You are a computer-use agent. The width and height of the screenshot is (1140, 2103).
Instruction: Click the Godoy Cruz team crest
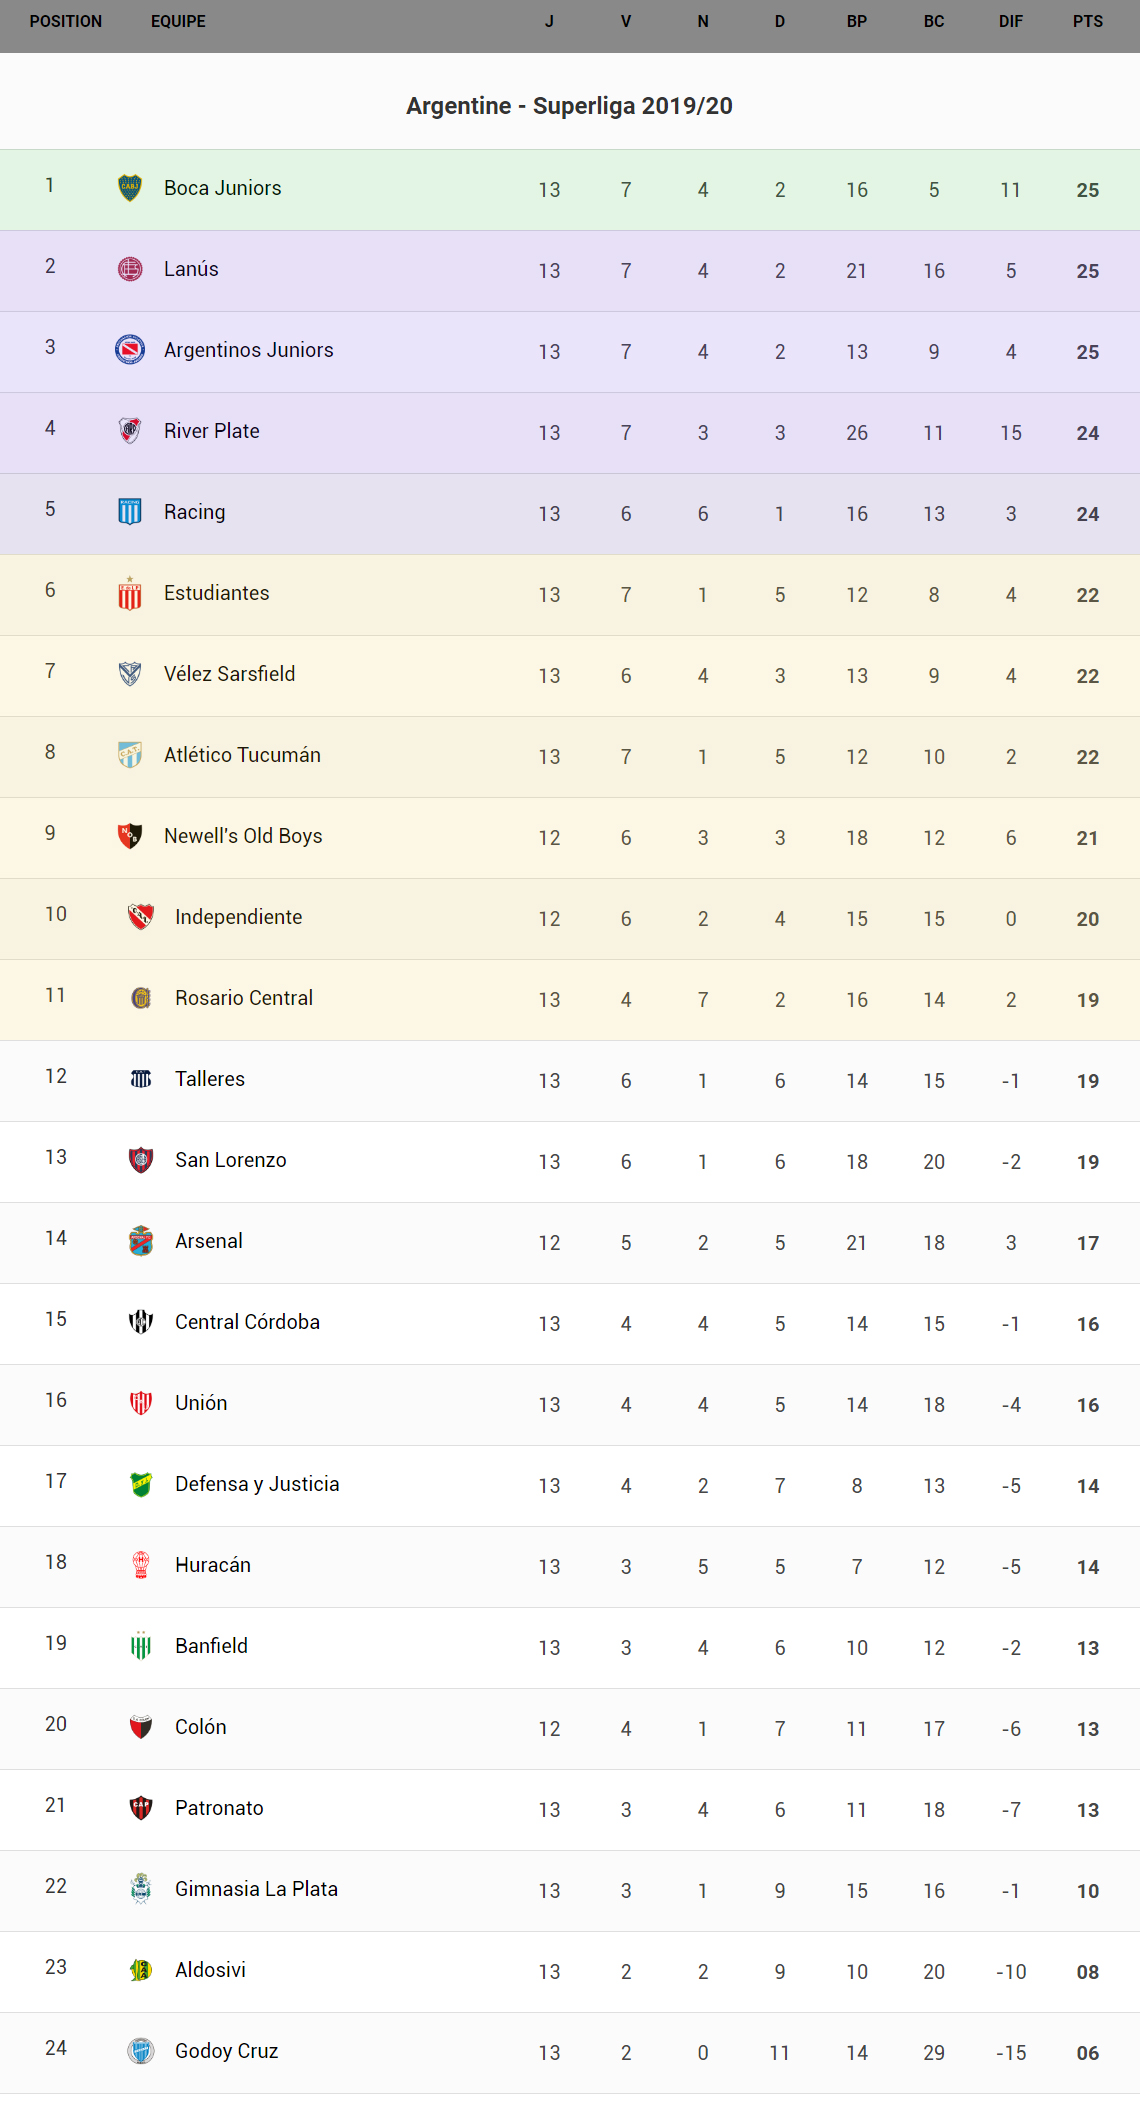(141, 2051)
